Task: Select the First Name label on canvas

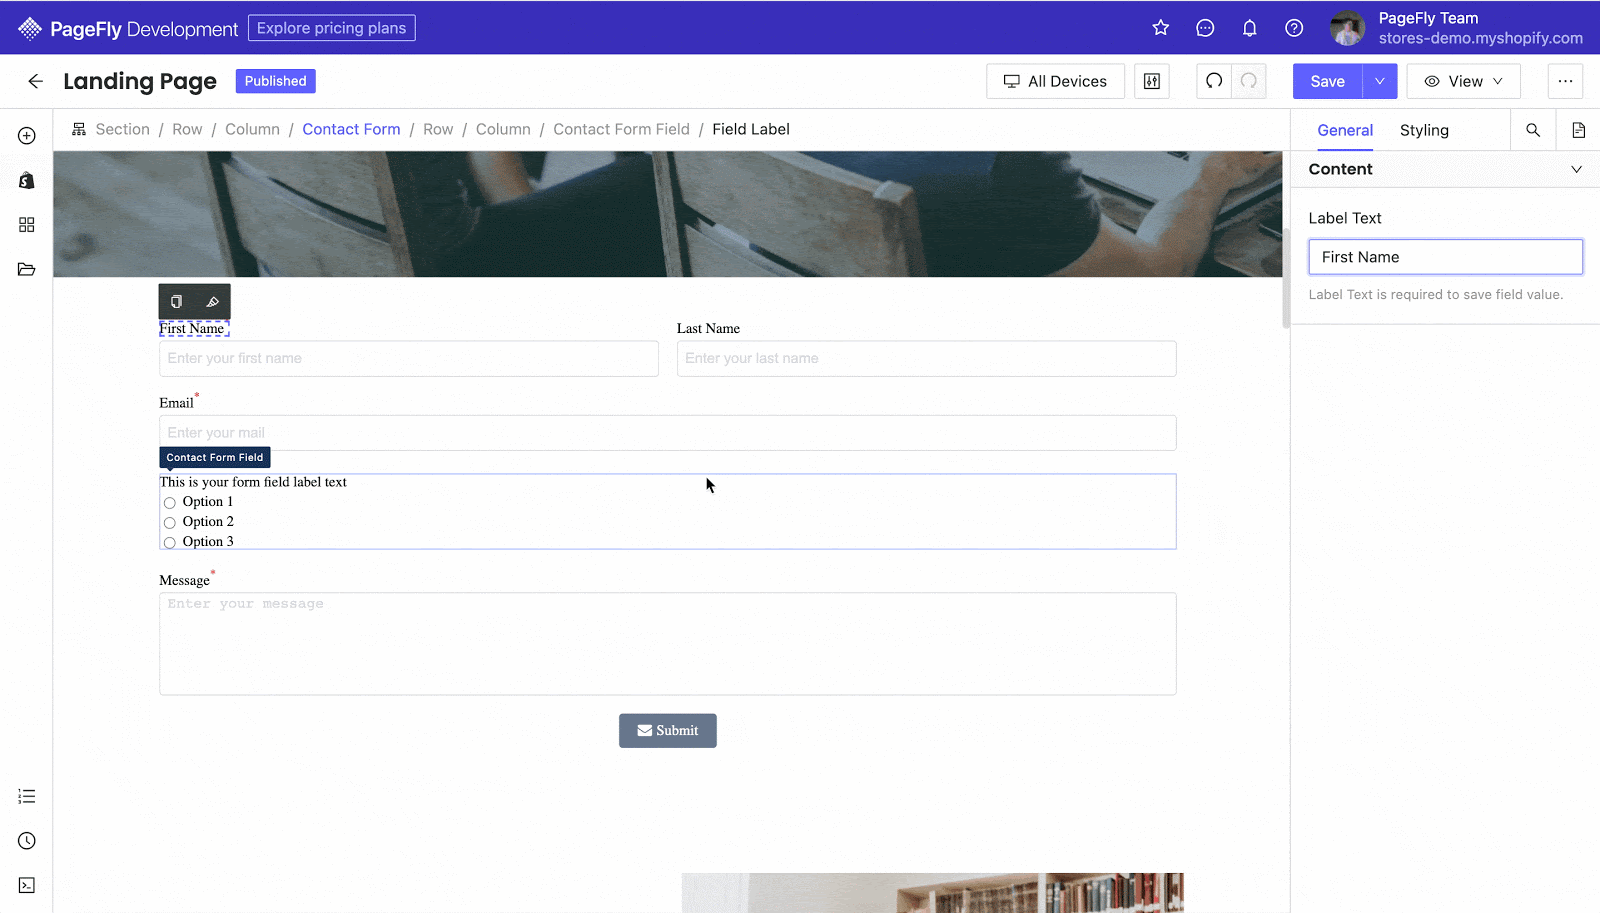Action: click(193, 329)
